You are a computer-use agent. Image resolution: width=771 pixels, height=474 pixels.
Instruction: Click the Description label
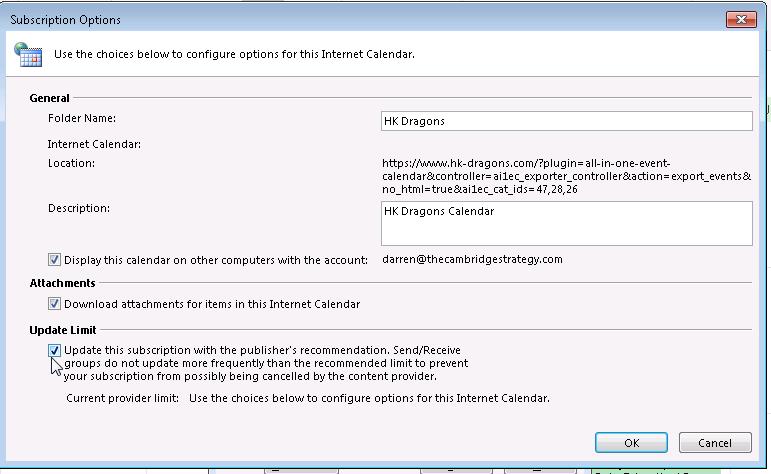78,208
